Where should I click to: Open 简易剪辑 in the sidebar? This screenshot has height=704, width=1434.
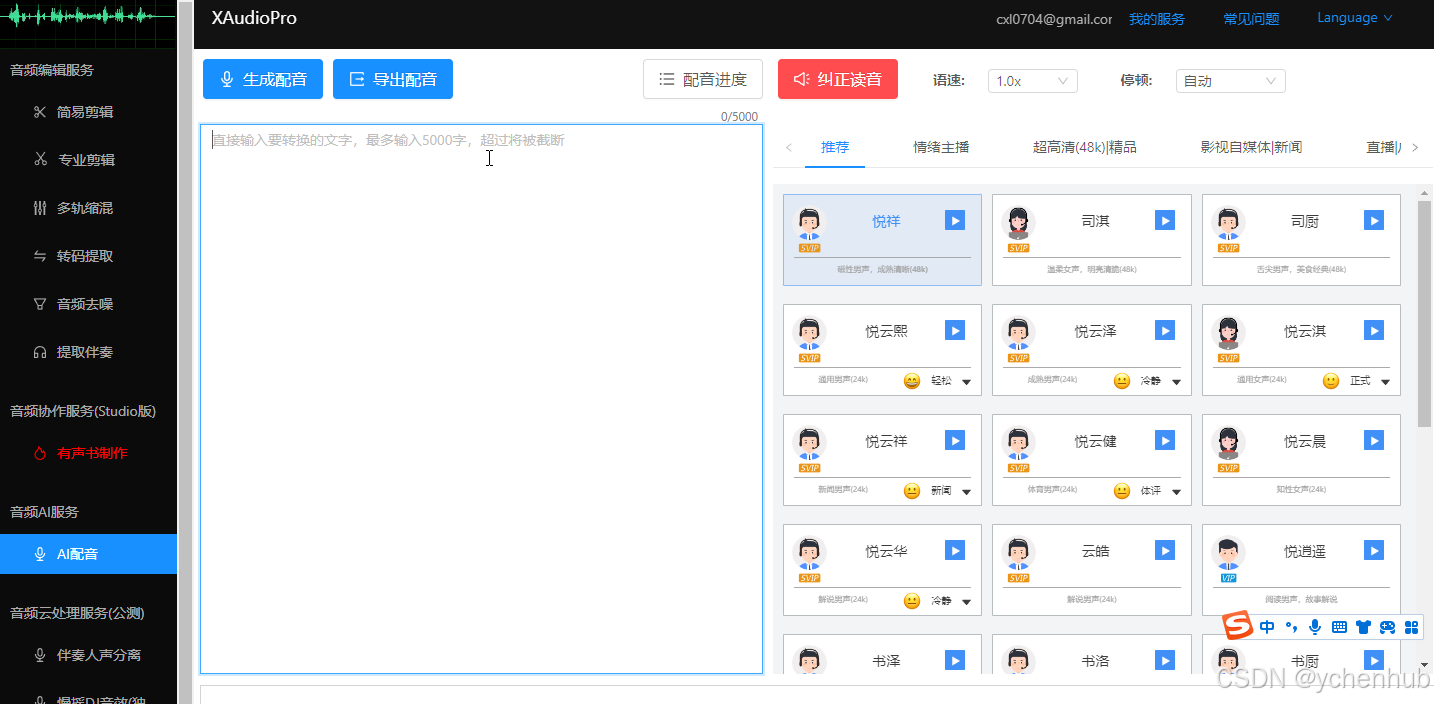click(x=85, y=112)
